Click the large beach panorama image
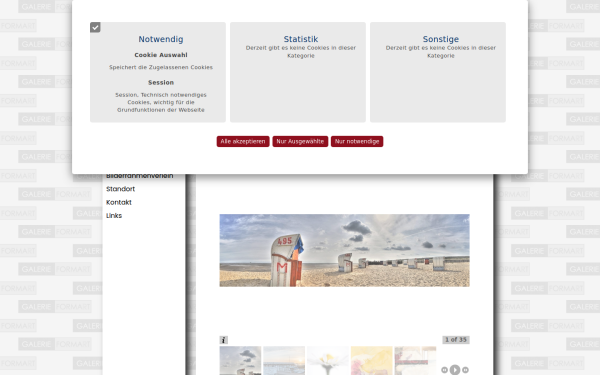The width and height of the screenshot is (600, 375). click(x=344, y=250)
